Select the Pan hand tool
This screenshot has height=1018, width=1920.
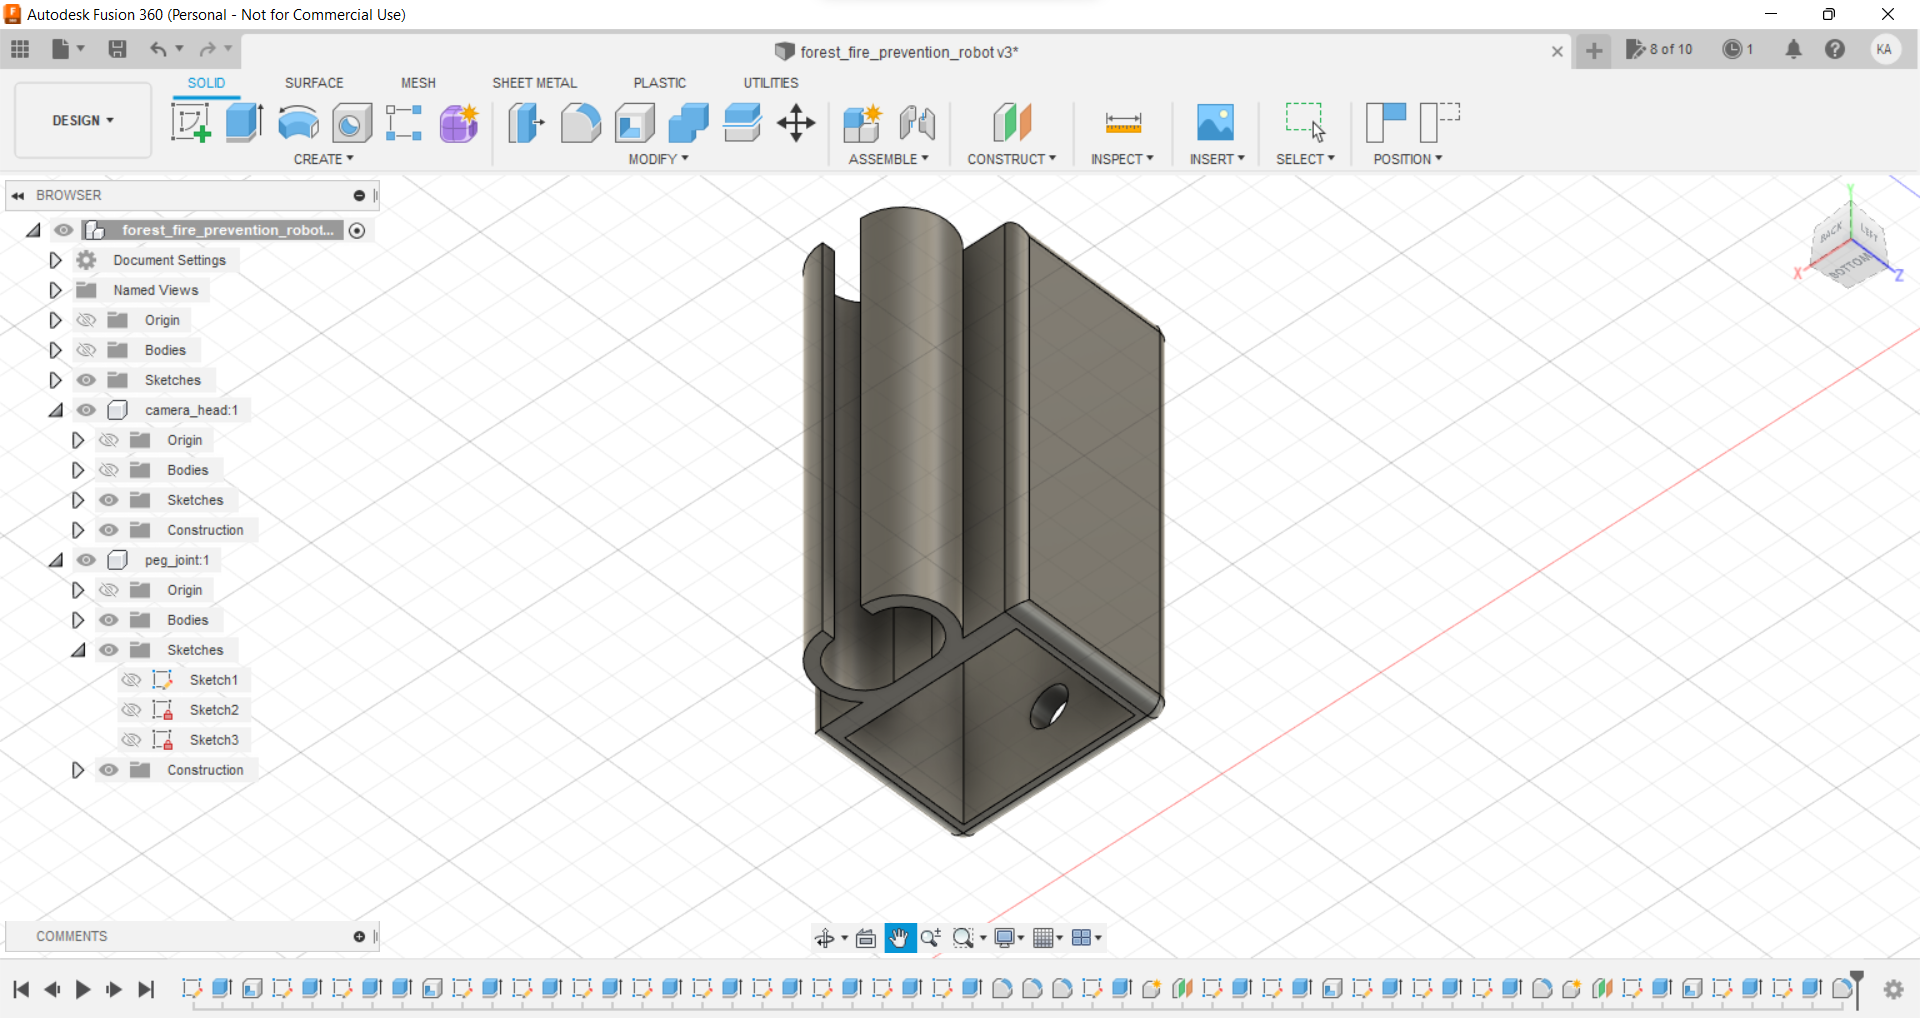[x=900, y=938]
